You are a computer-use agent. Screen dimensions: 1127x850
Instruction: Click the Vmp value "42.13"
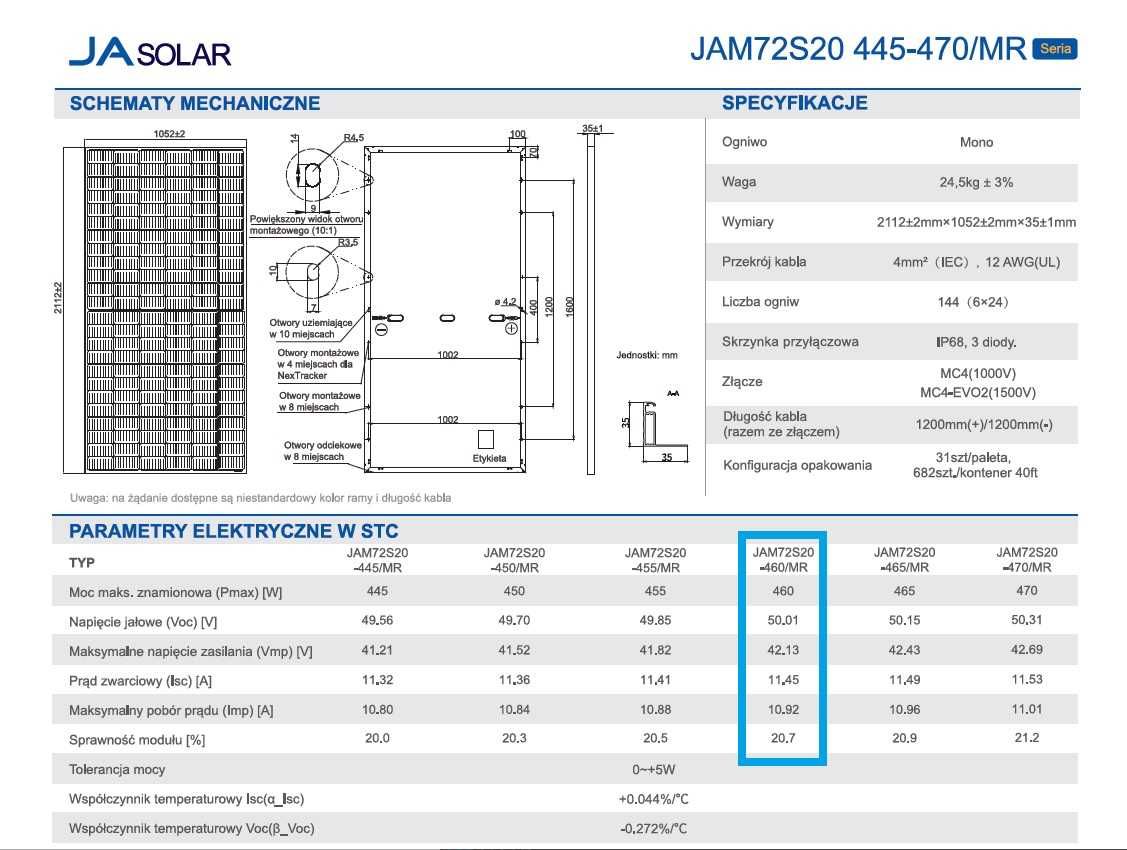(x=783, y=650)
